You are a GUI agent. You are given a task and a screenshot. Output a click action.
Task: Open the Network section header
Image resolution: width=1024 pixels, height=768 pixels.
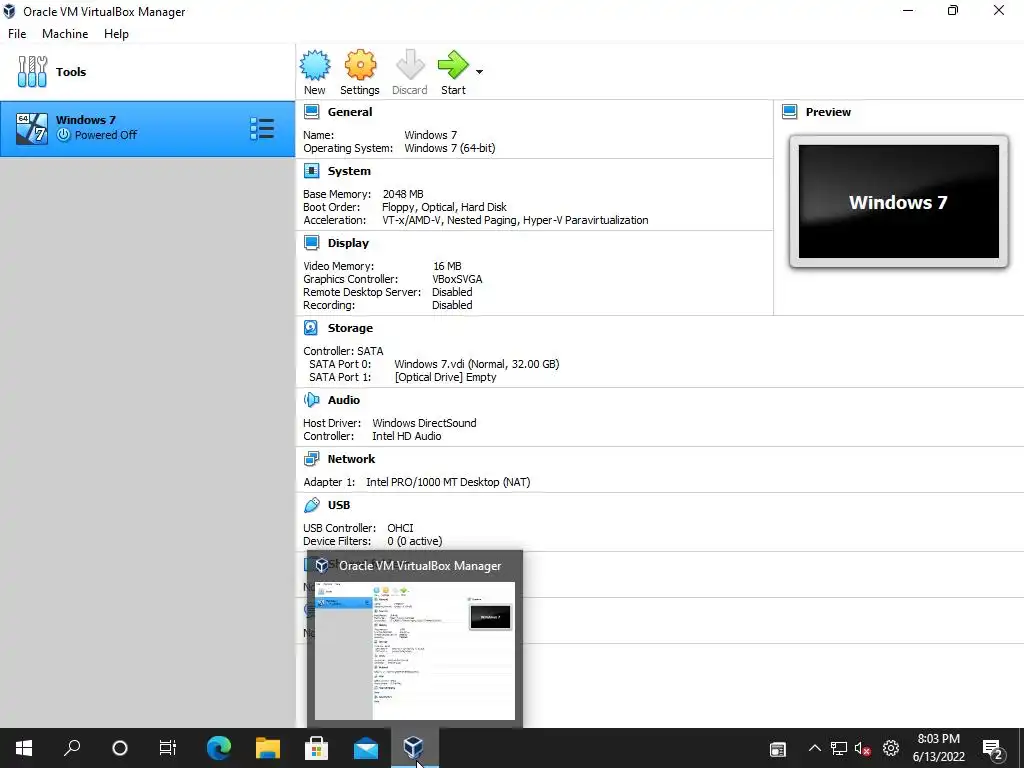click(351, 459)
